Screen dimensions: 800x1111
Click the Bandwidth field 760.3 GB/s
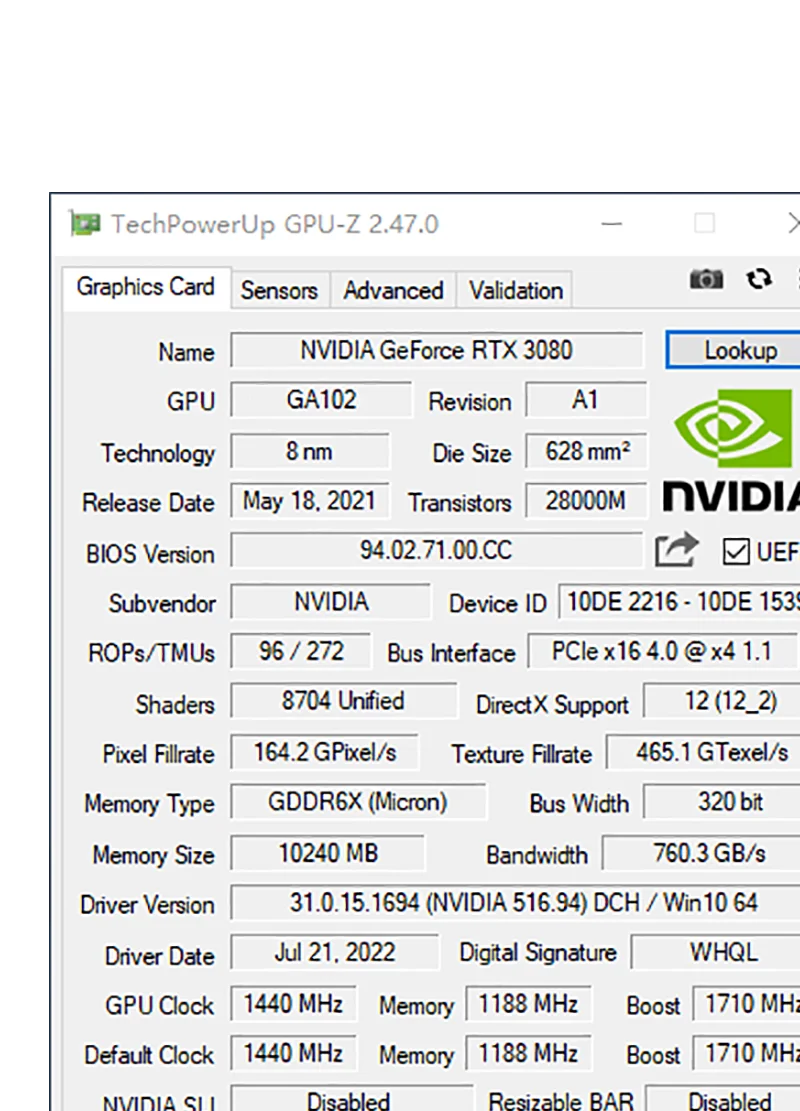[x=702, y=852]
